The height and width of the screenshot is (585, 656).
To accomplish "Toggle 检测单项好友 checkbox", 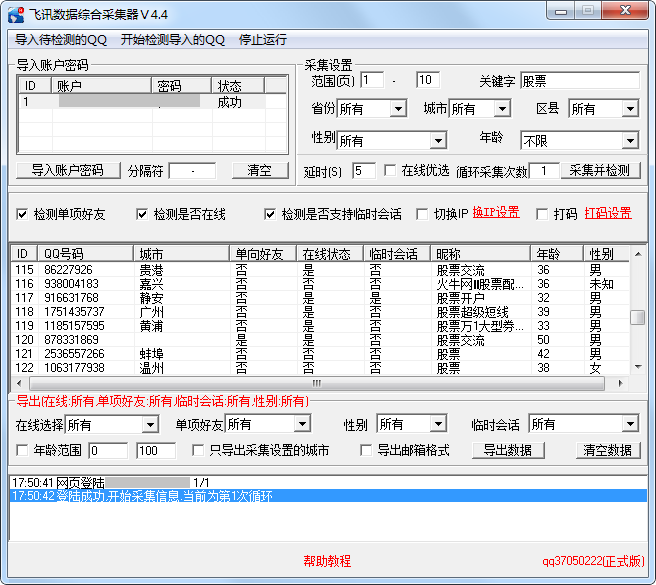I will tap(23, 214).
